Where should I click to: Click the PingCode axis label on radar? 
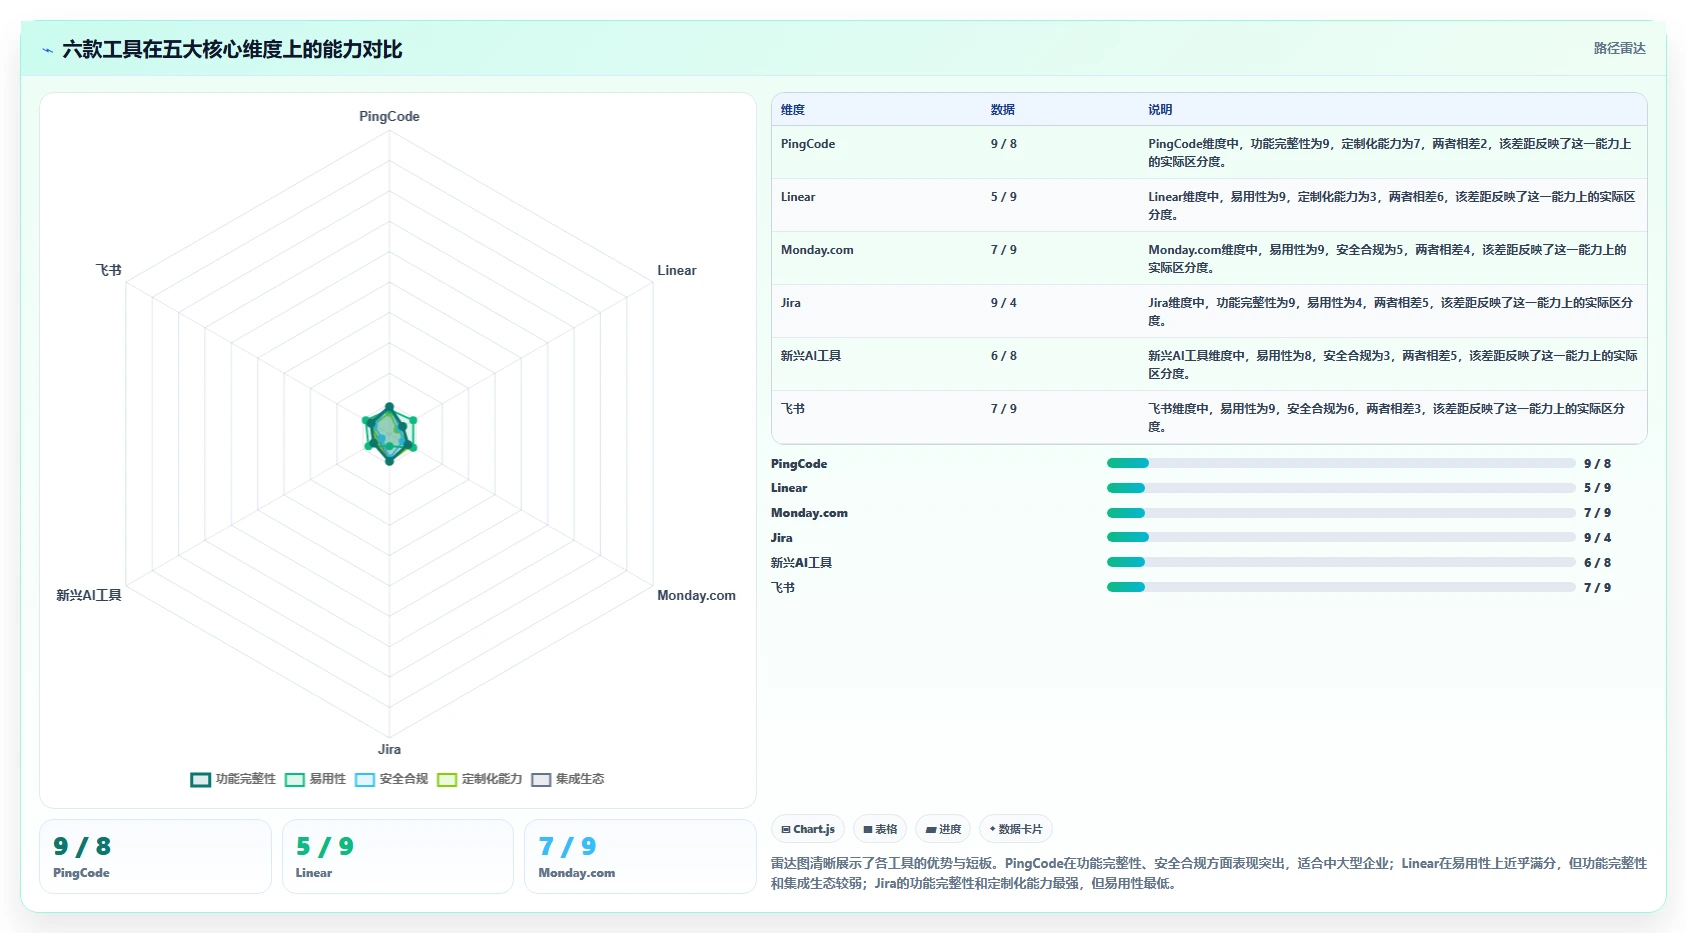[389, 117]
